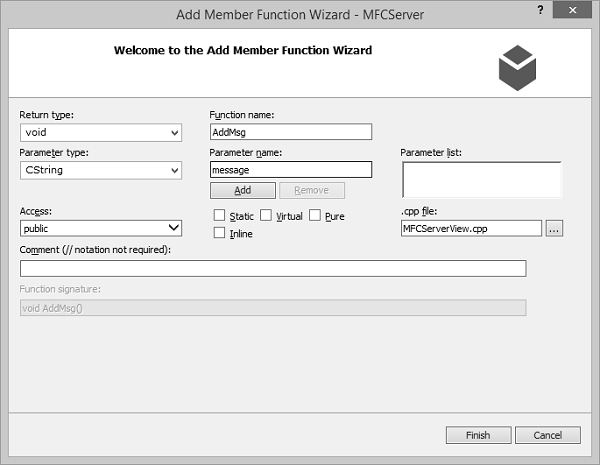600x465 pixels.
Task: Focus the Parameter name input field
Action: click(x=290, y=170)
